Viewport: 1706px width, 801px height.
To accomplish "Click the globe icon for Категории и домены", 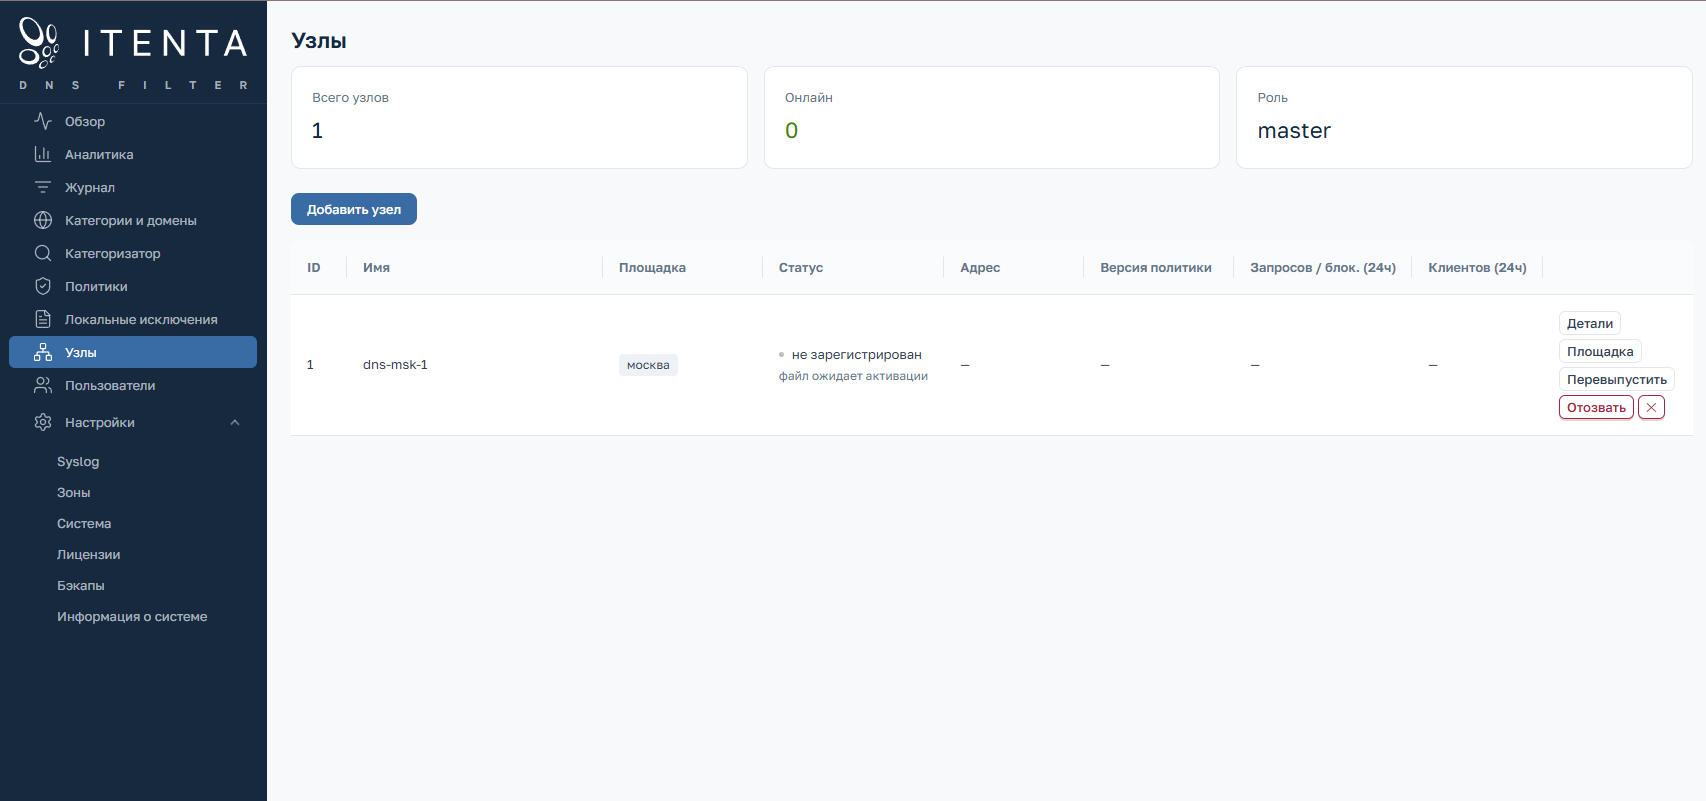I will point(43,220).
